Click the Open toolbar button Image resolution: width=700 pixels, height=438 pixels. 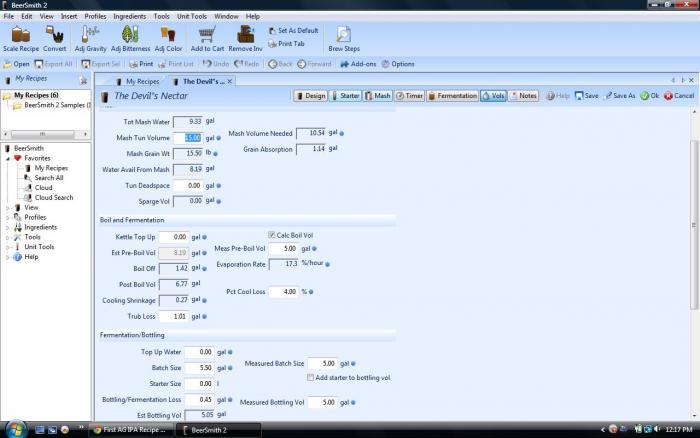click(x=17, y=64)
